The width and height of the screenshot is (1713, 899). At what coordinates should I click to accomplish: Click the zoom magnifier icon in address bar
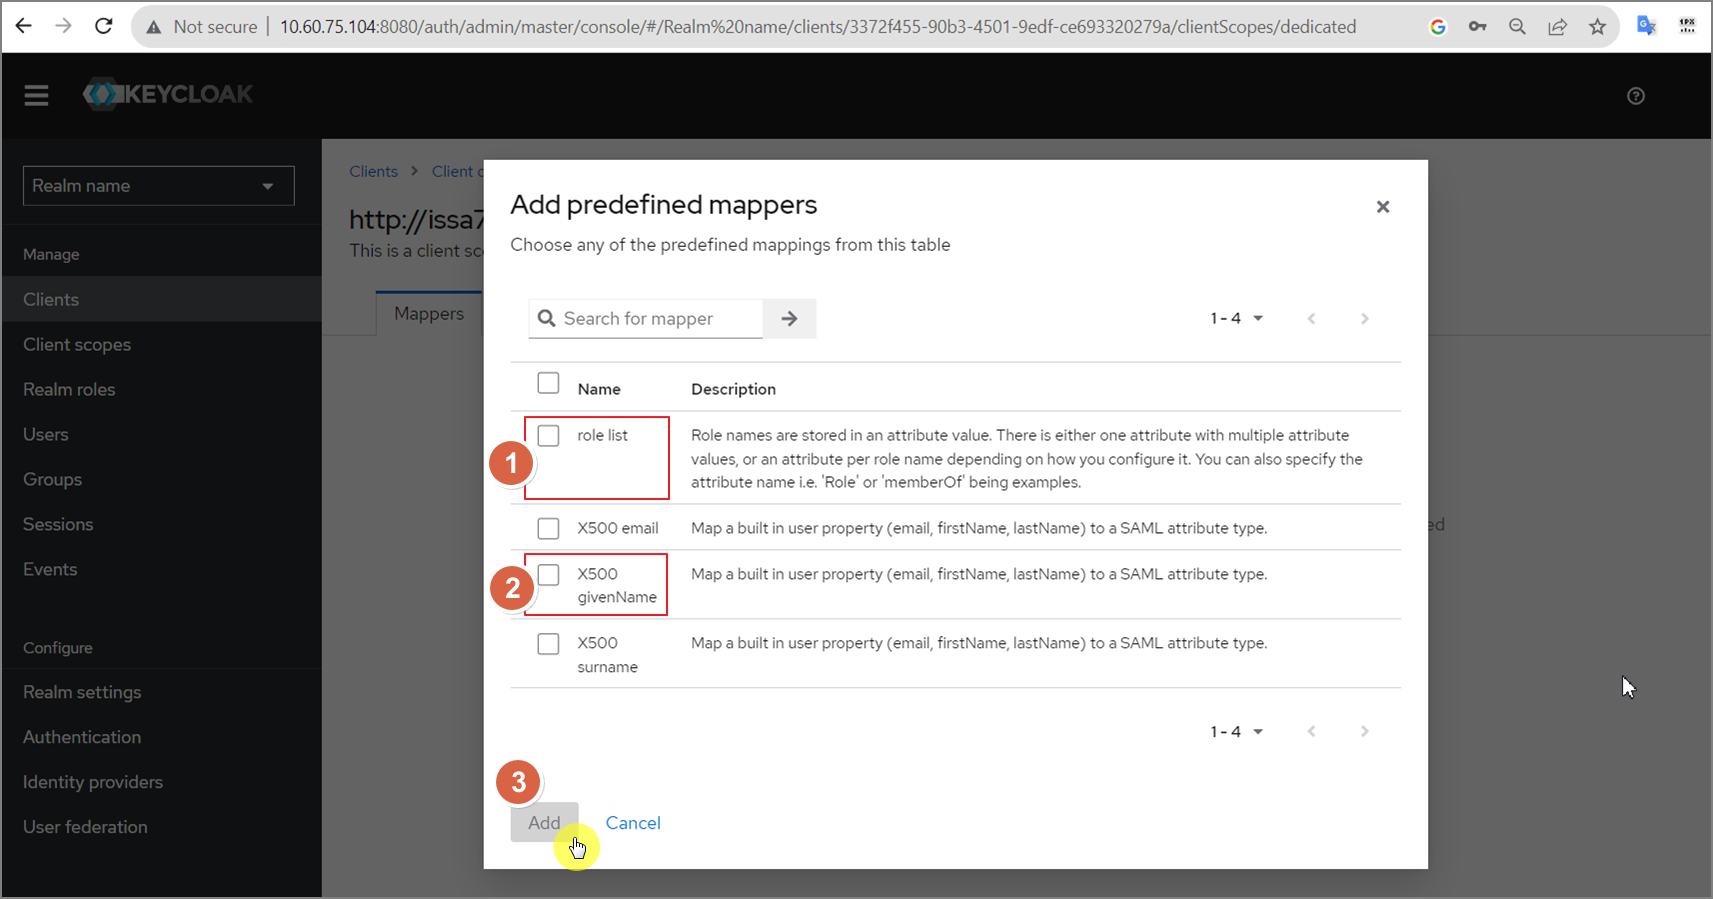1517,27
